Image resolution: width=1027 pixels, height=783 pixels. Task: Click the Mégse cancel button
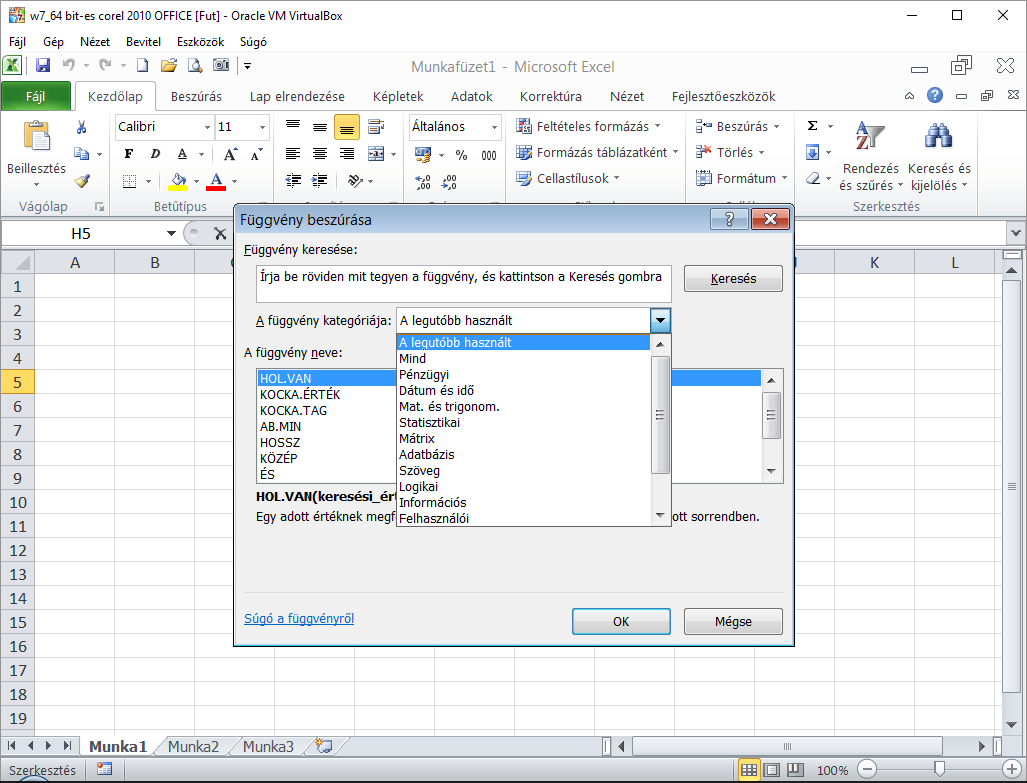(733, 621)
